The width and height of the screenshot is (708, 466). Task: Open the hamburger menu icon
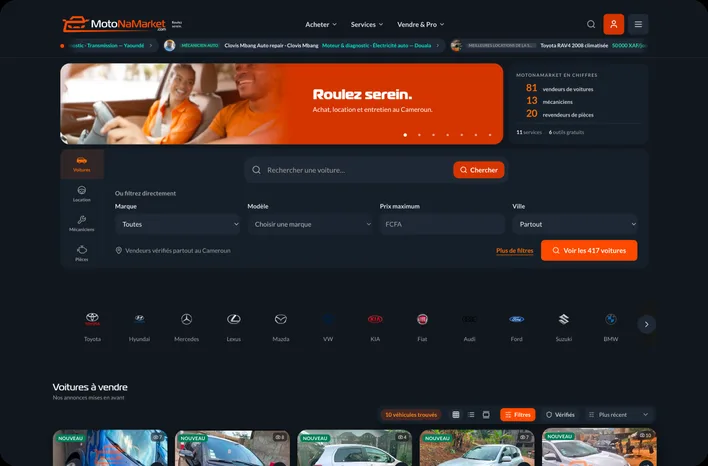[638, 24]
